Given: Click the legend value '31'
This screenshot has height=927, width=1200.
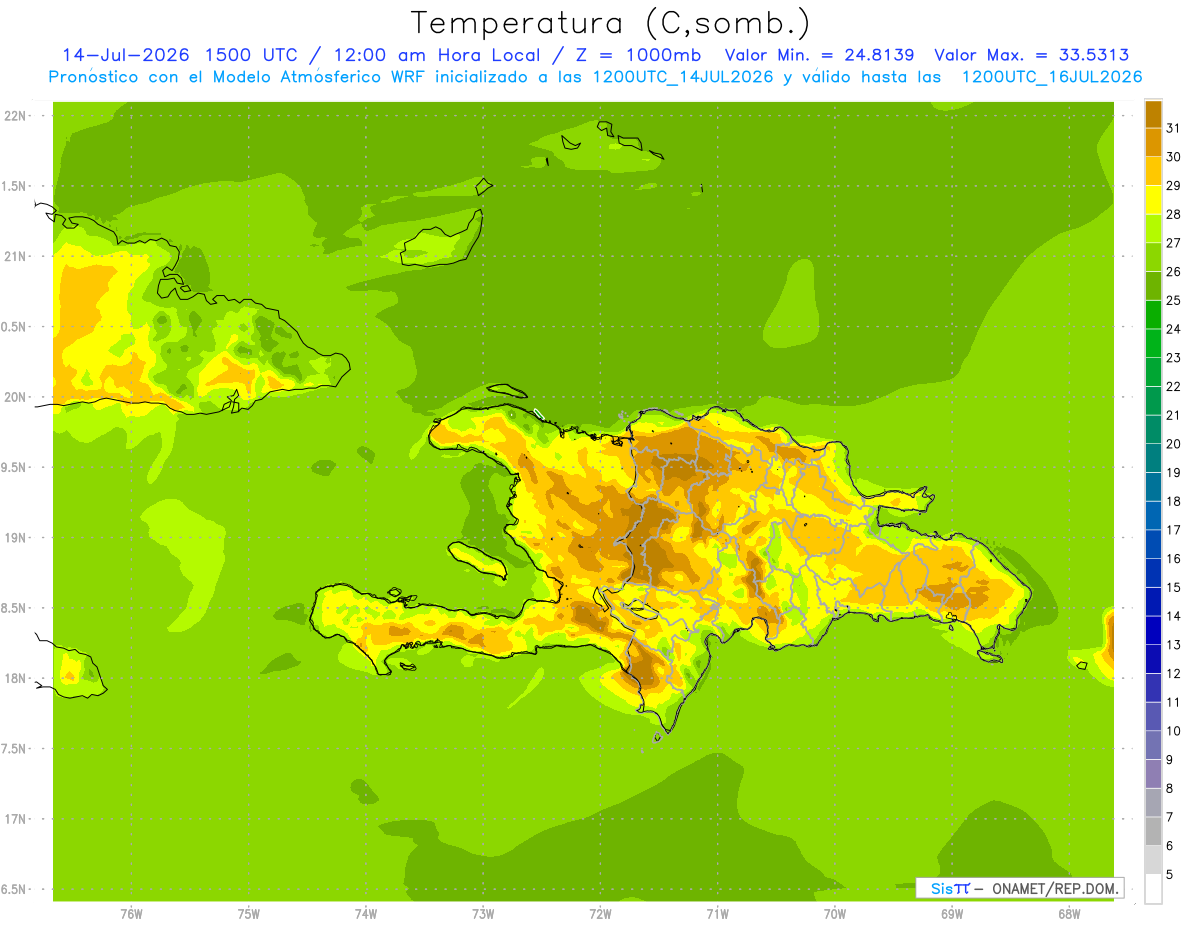Looking at the screenshot, I should coord(1174,128).
